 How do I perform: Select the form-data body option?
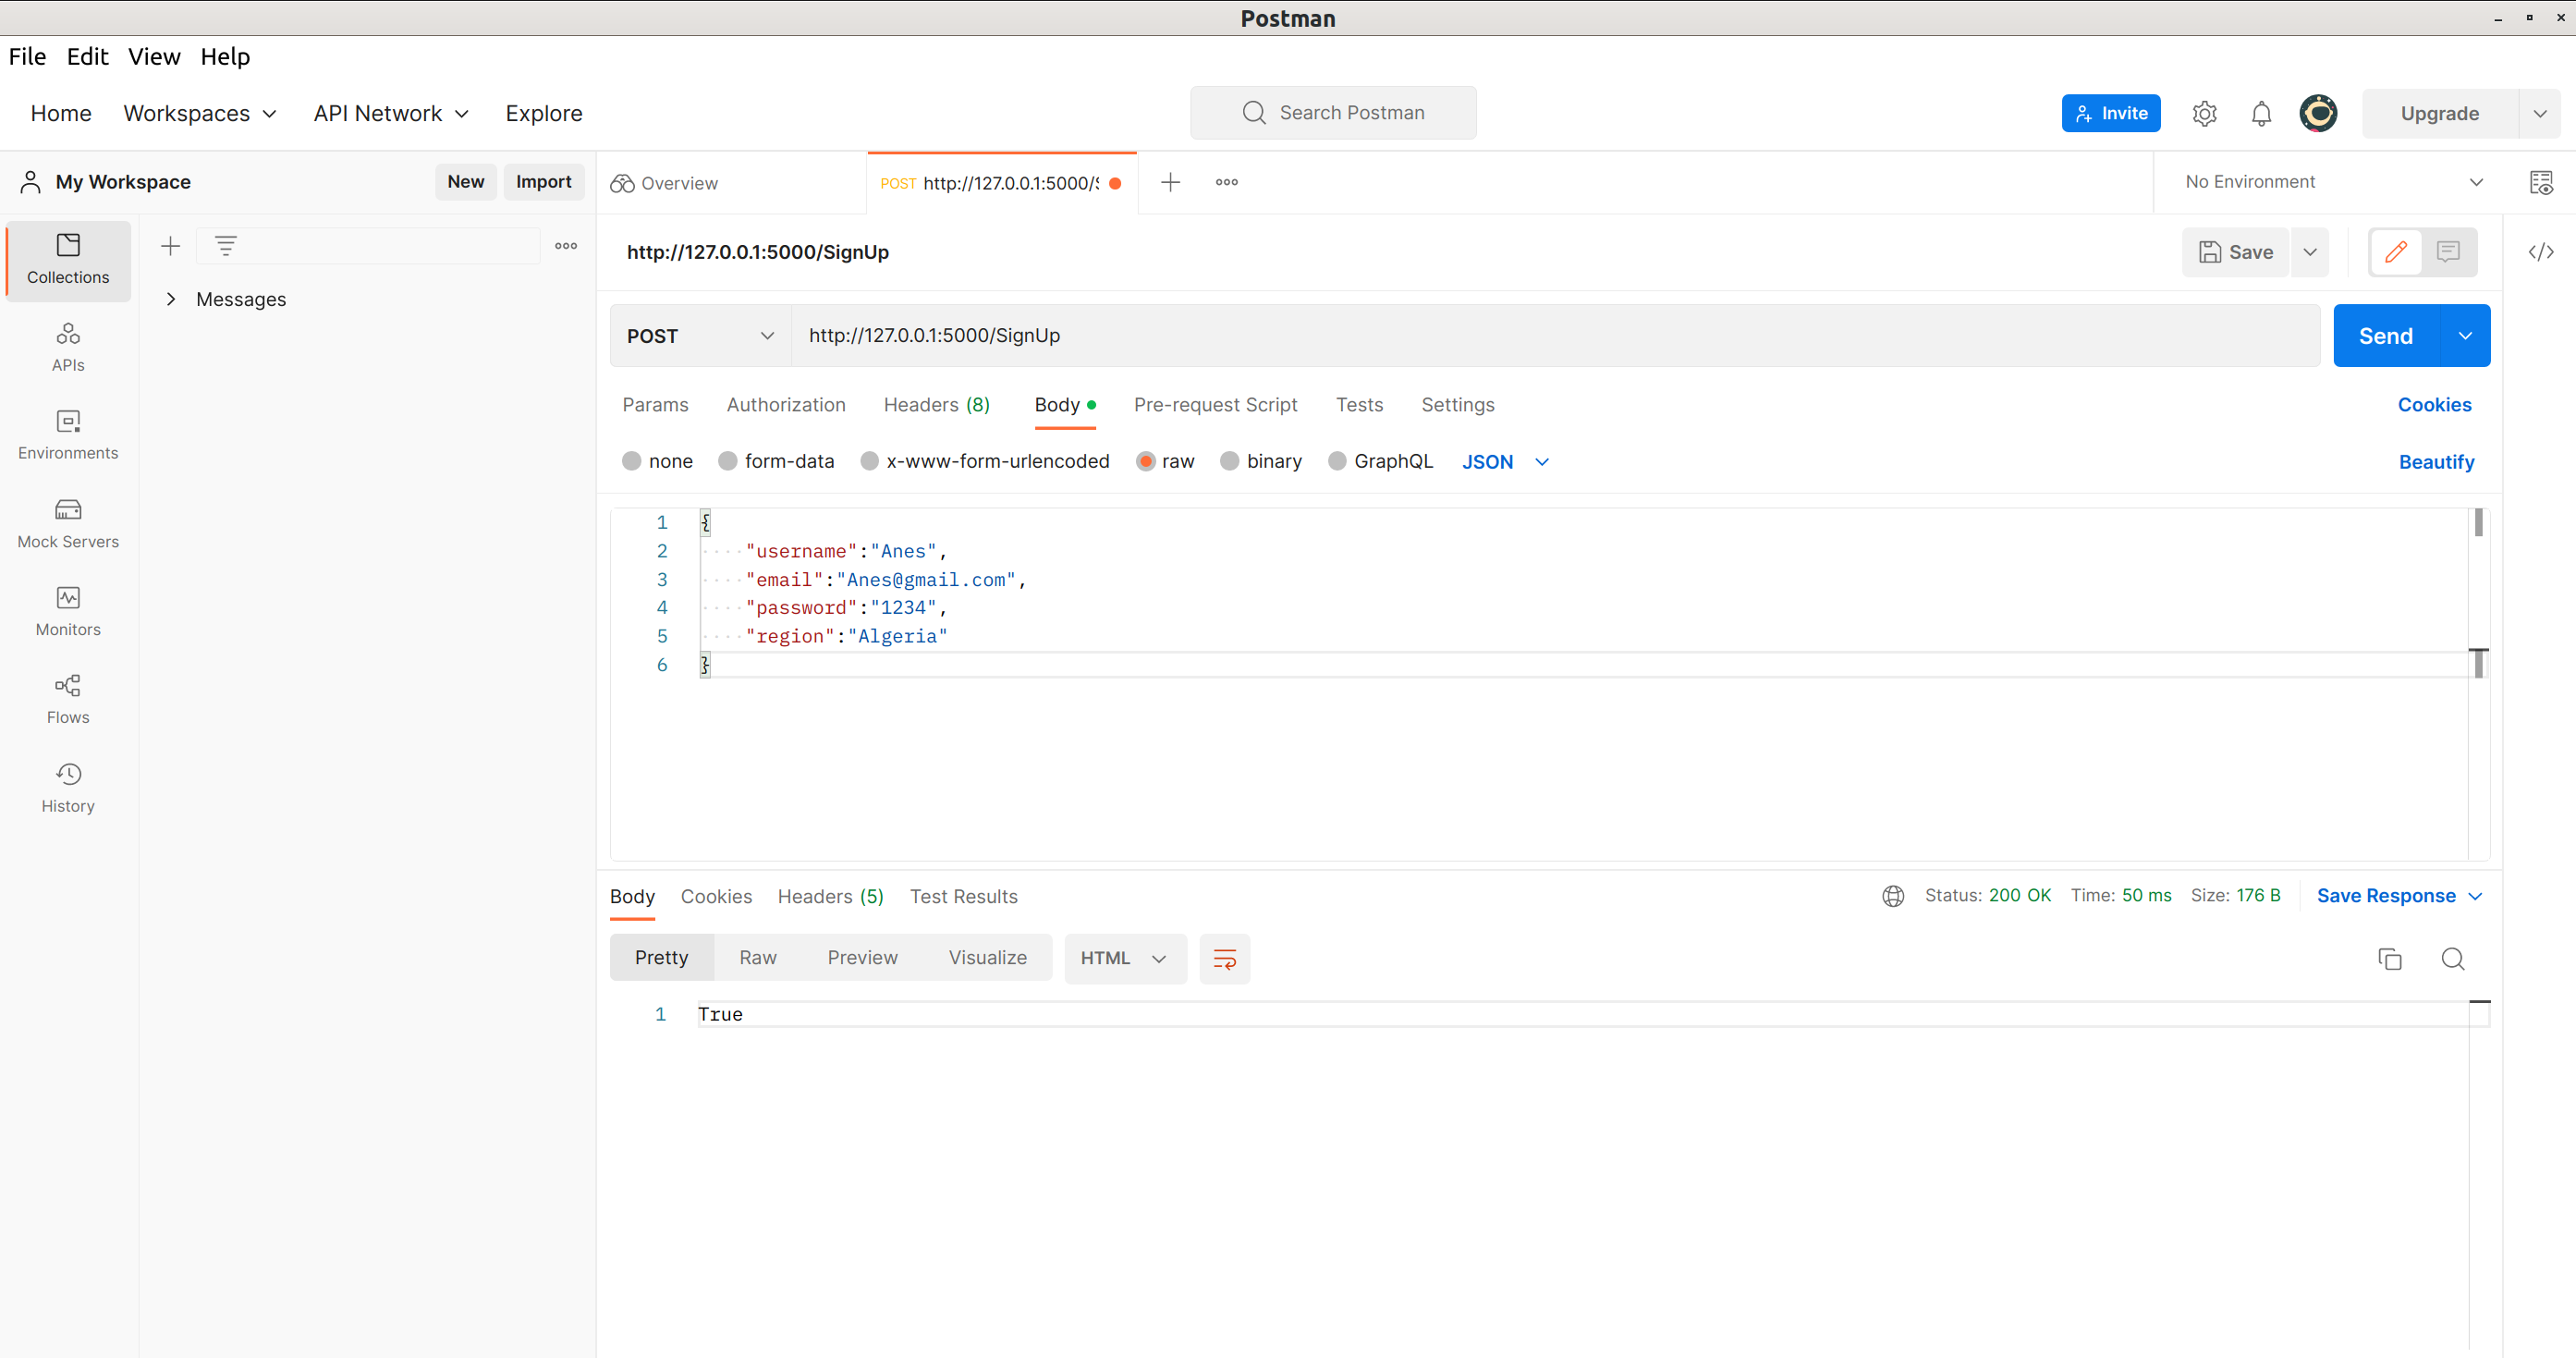pyautogui.click(x=728, y=461)
